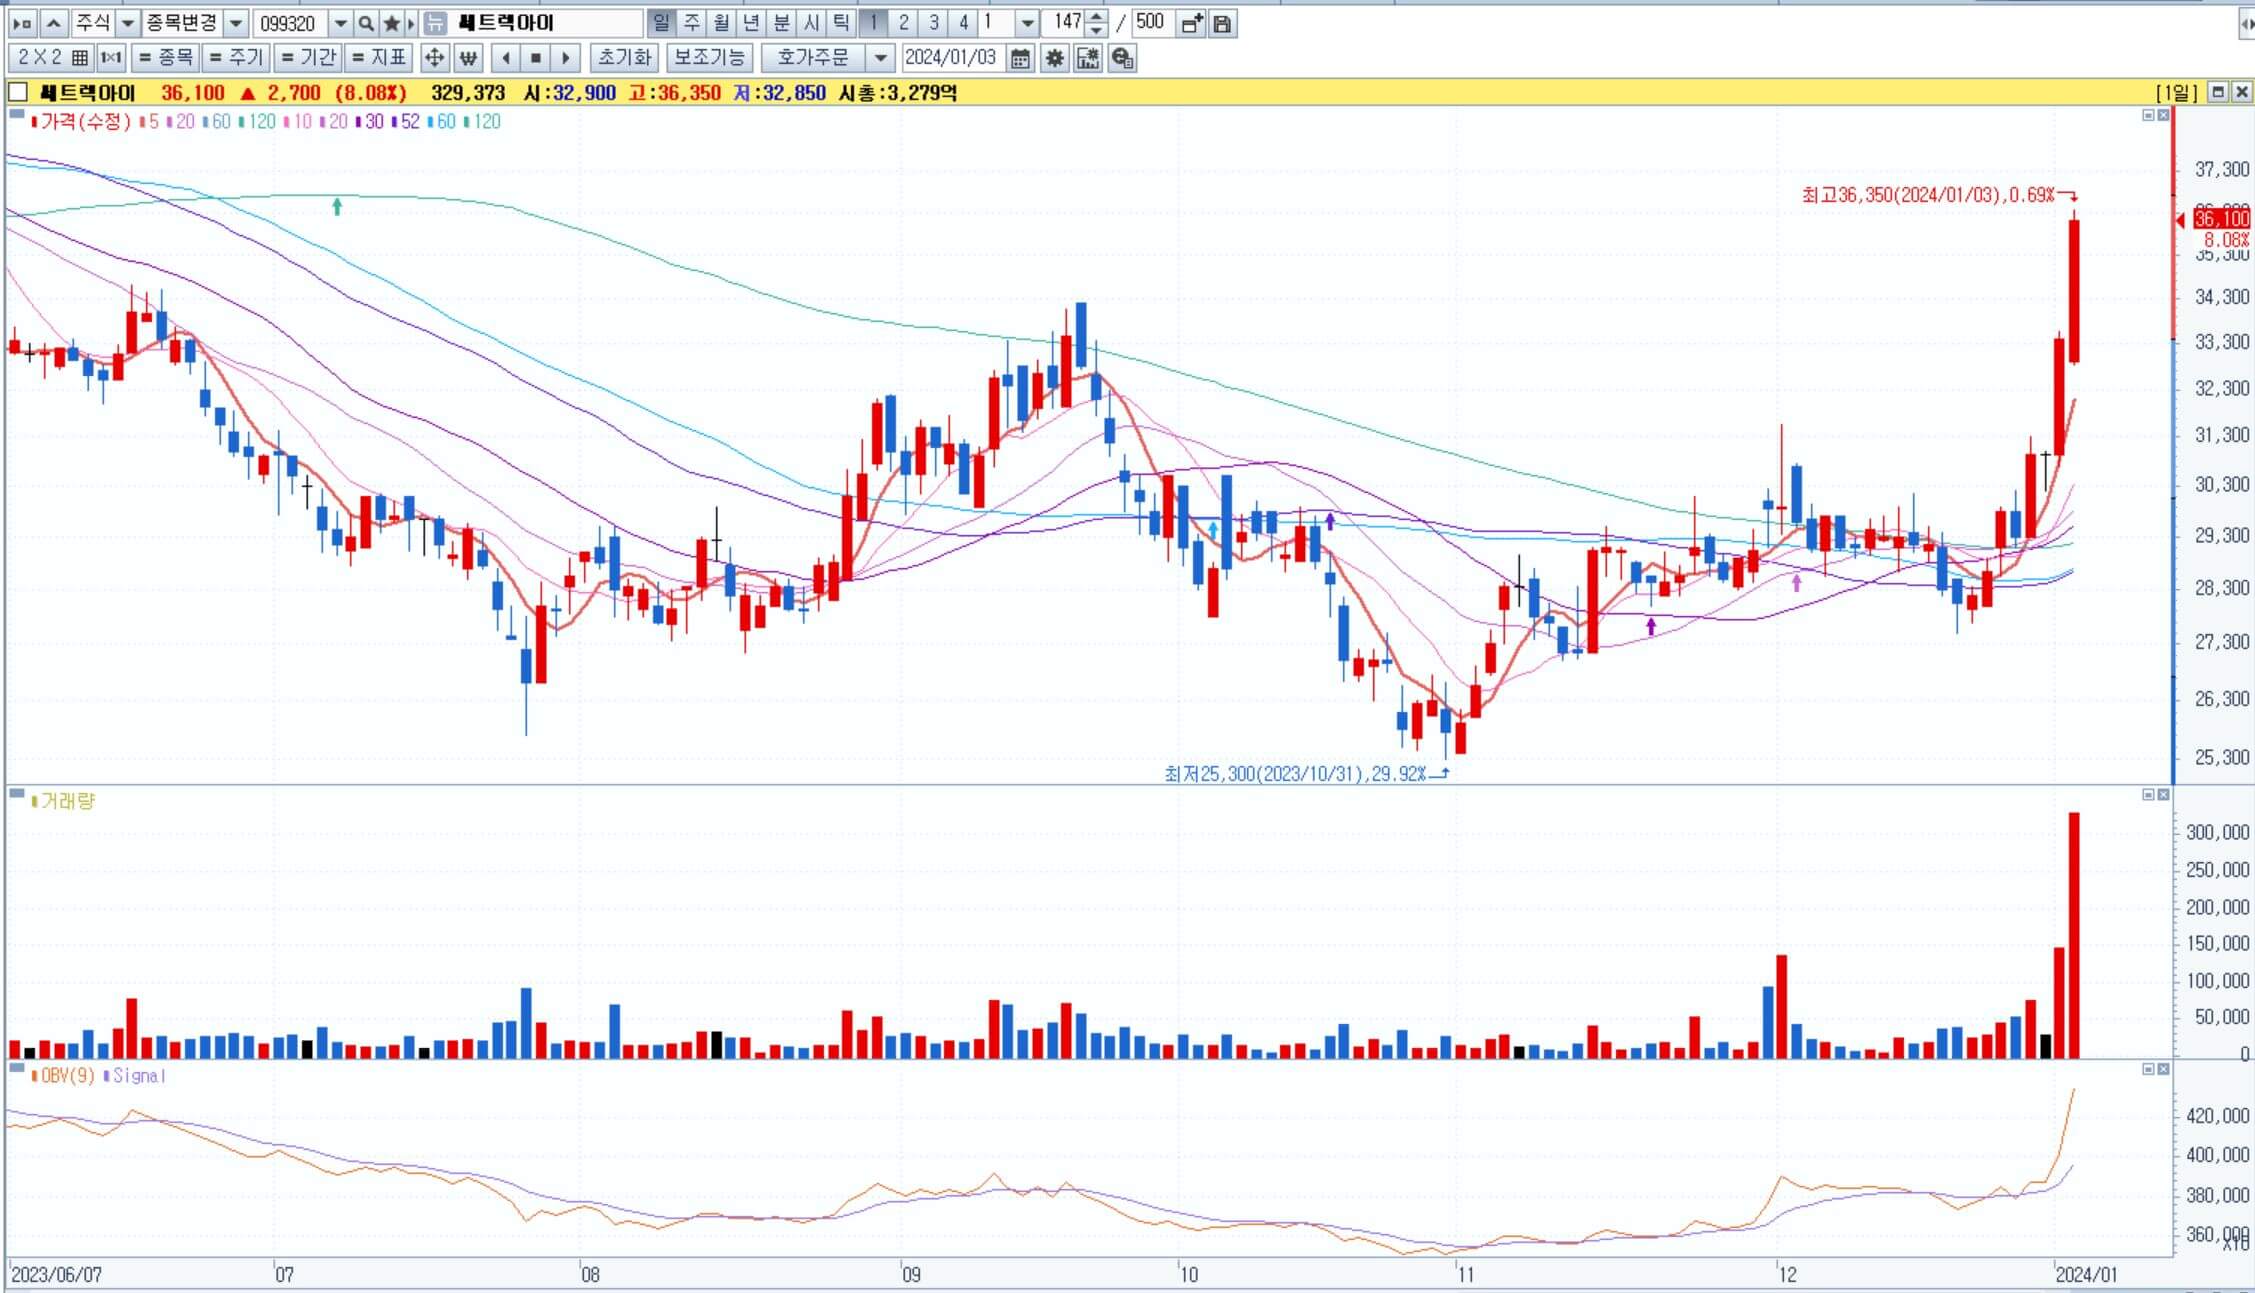Toggle the = 종목 sync button
Viewport: 2255px width, 1293px height.
coord(165,58)
